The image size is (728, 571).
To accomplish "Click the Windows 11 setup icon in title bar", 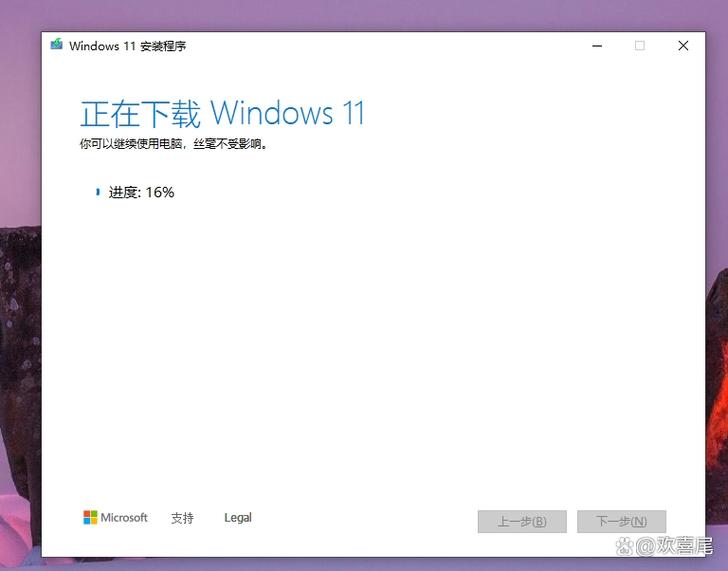I will pos(56,45).
